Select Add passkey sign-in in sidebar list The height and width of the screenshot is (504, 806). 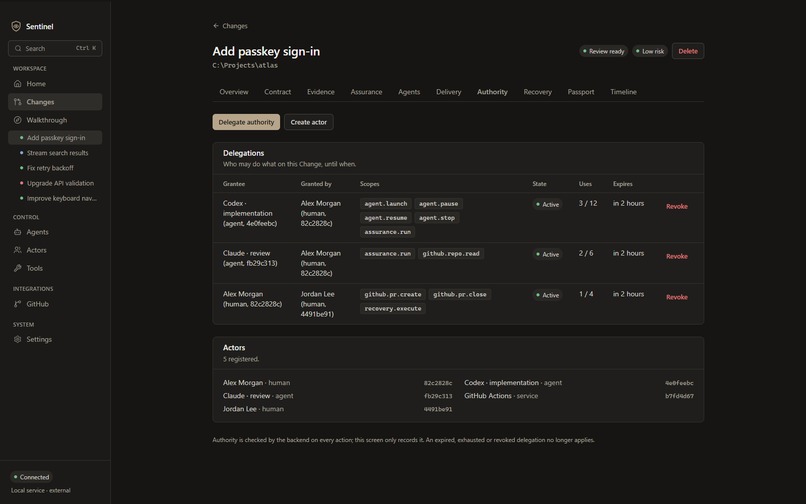pos(55,138)
